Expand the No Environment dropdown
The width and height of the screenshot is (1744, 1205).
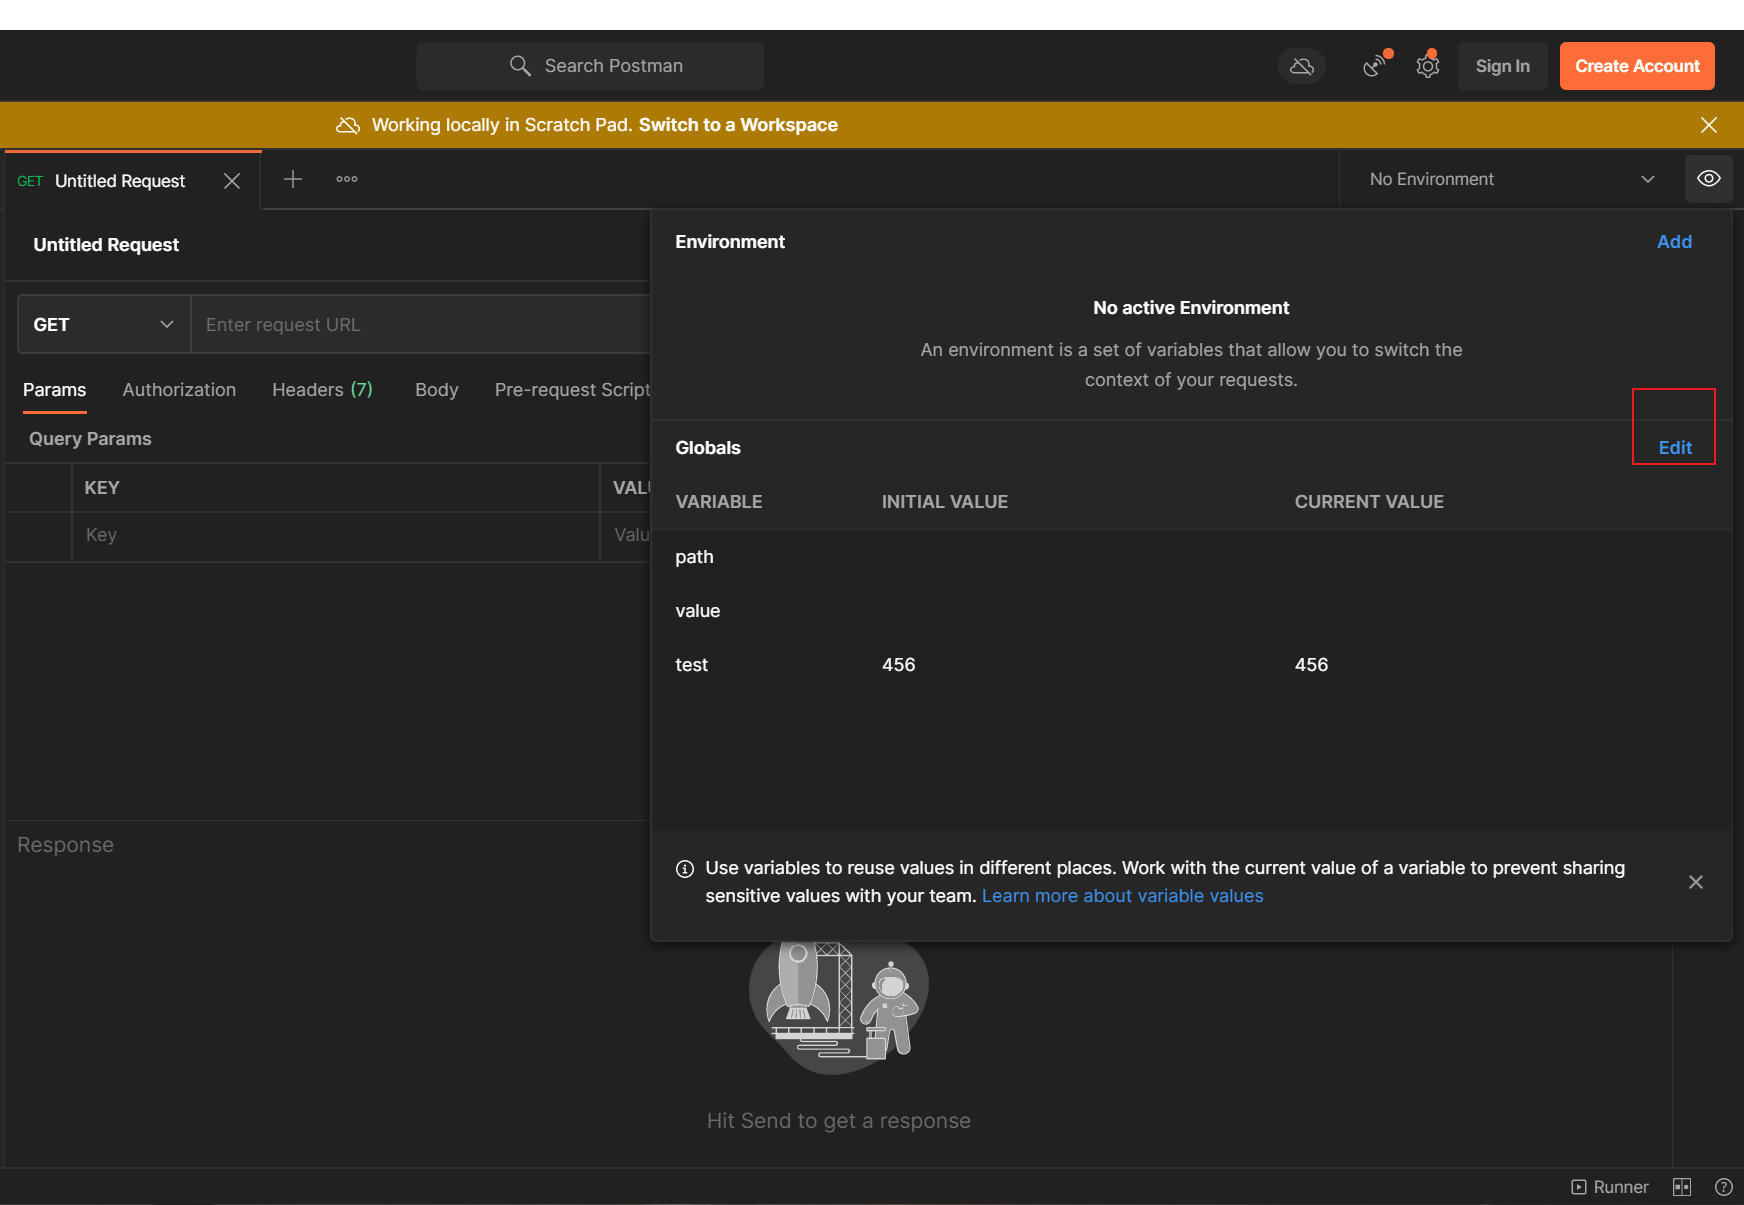(1512, 179)
